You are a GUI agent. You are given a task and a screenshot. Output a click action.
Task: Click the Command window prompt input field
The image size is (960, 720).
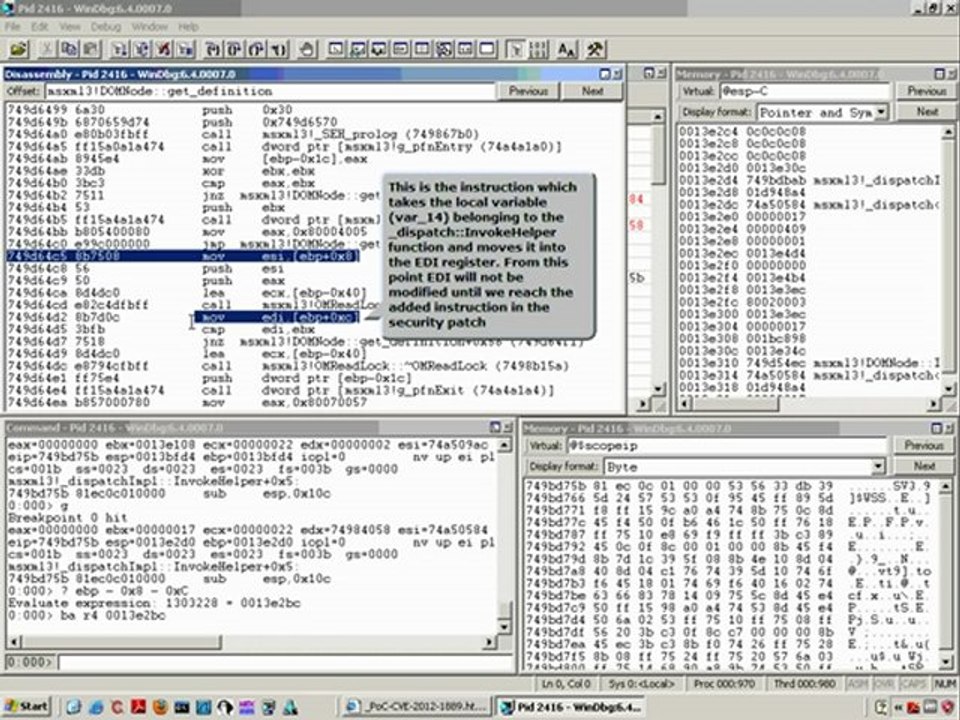(x=286, y=662)
